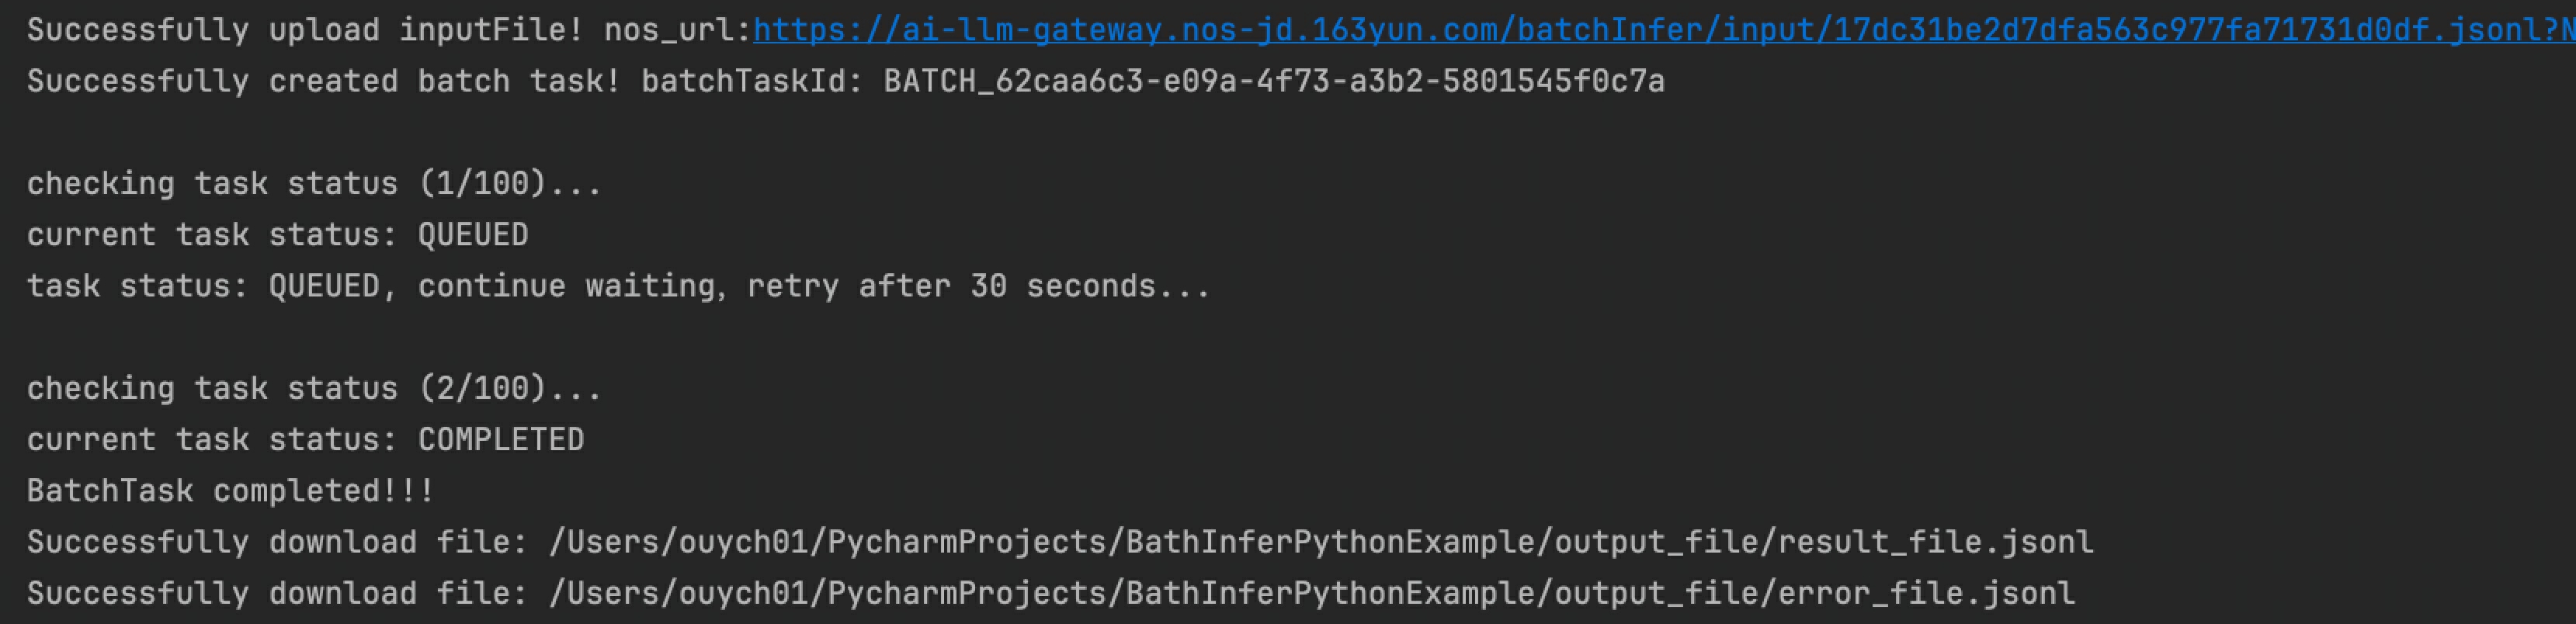The image size is (2576, 624).
Task: Click PycharmProjects in the result file path
Action: click(966, 542)
